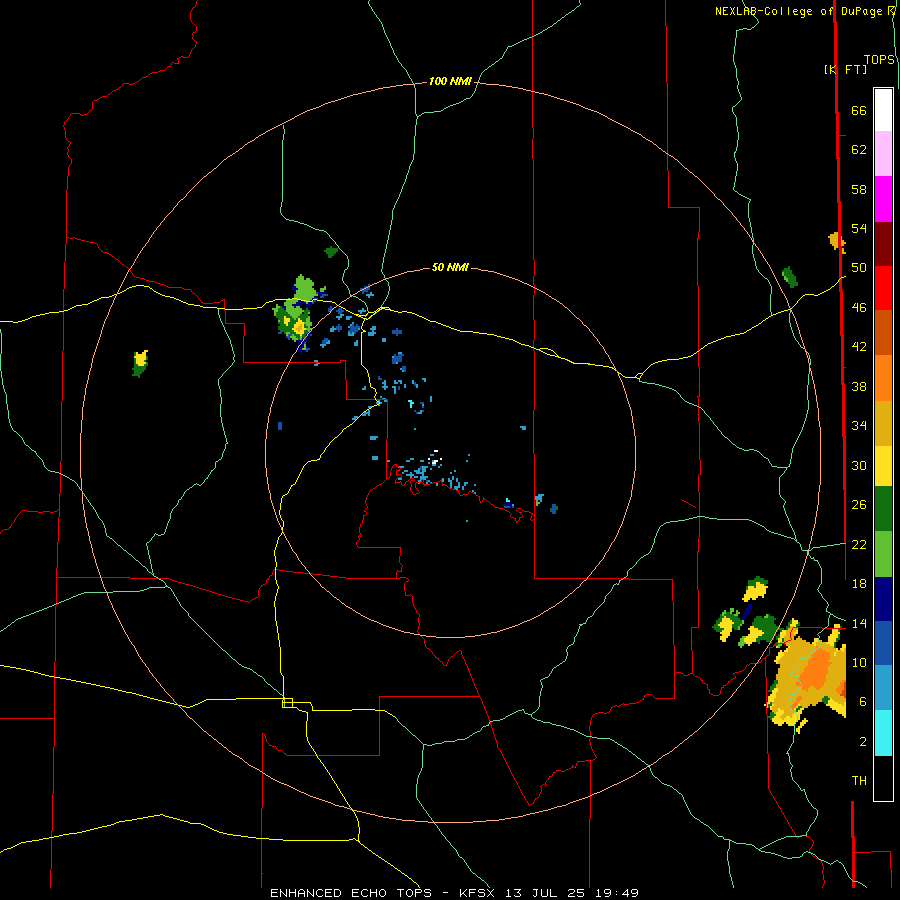The width and height of the screenshot is (900, 900).
Task: Click the light pink legend swatch
Action: 883,154
